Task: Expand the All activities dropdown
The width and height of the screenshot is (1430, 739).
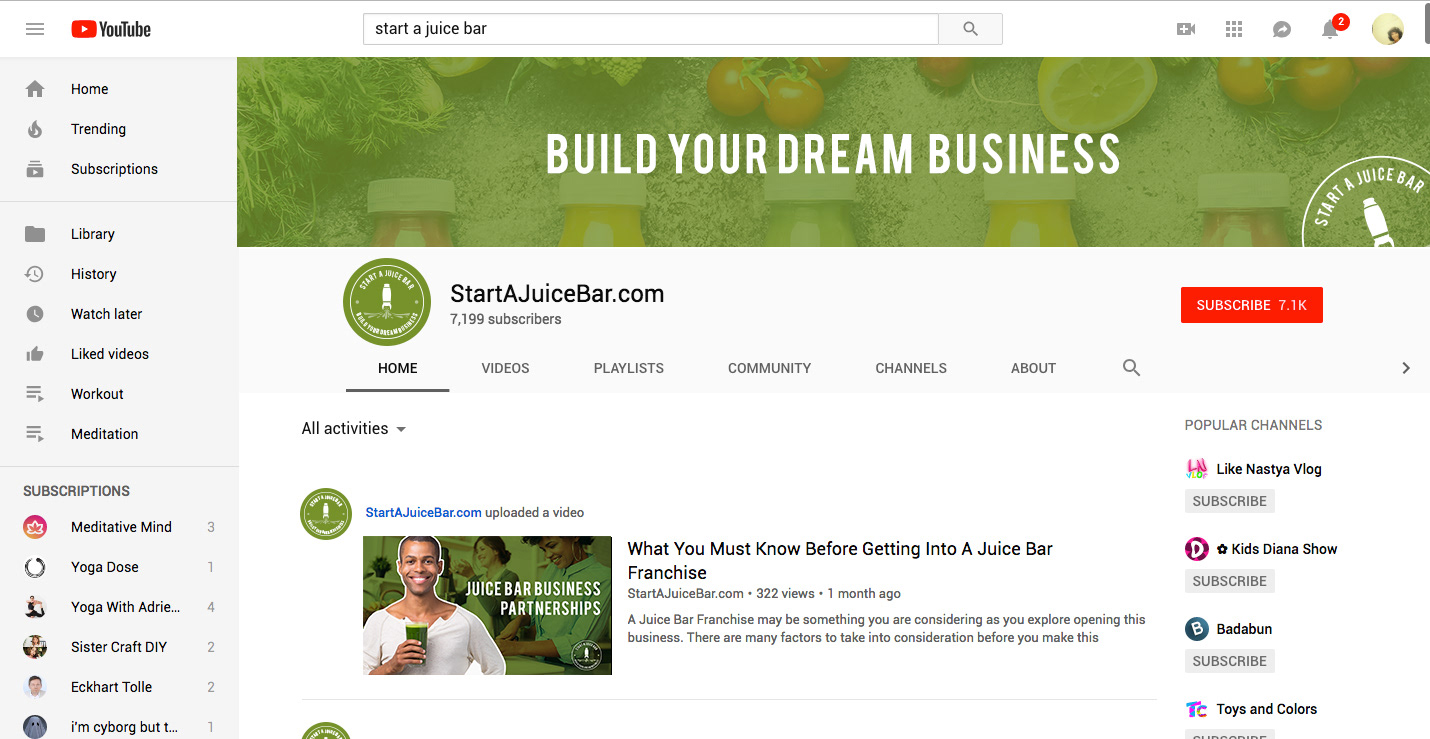Action: (354, 429)
